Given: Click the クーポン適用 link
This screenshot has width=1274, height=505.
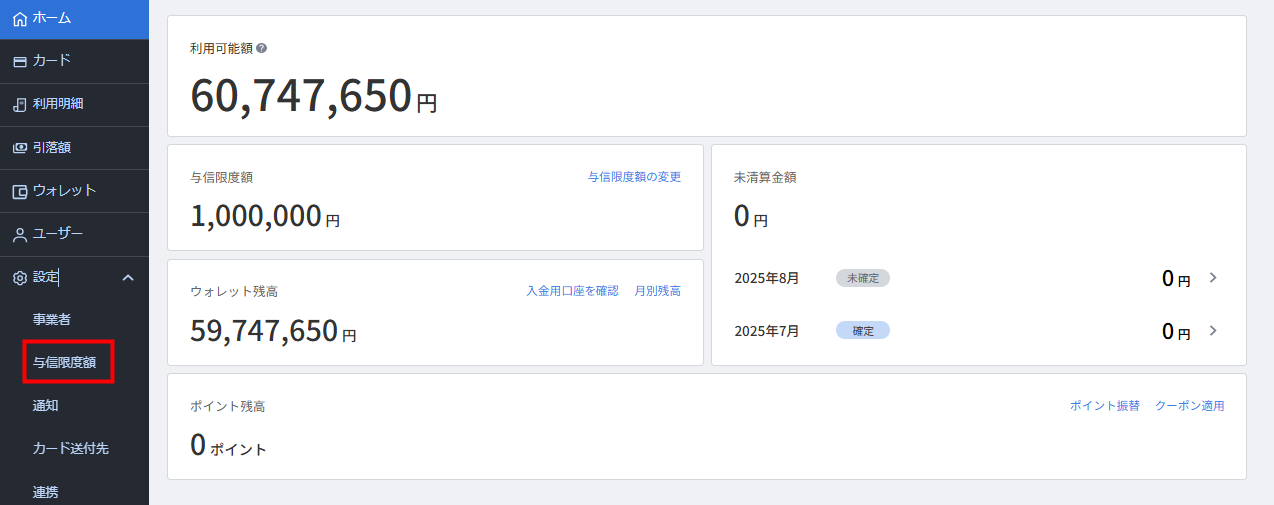Looking at the screenshot, I should pyautogui.click(x=1190, y=405).
